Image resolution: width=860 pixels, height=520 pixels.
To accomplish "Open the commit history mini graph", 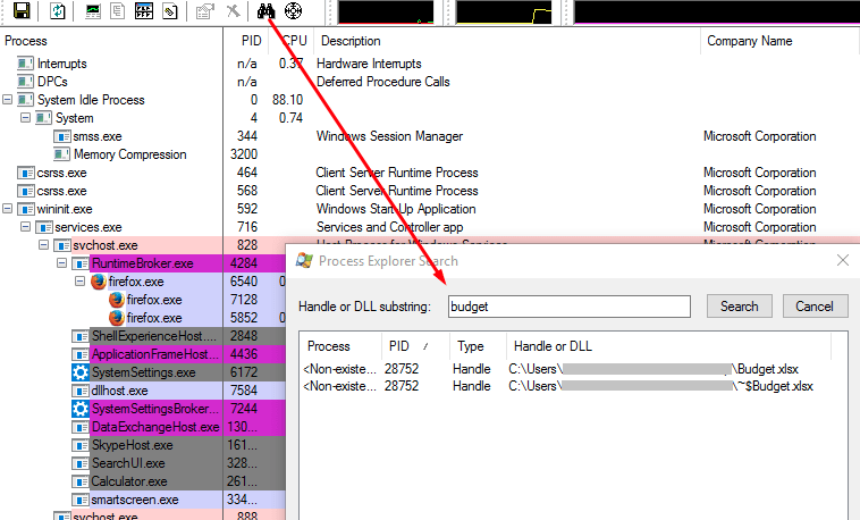I will click(504, 12).
